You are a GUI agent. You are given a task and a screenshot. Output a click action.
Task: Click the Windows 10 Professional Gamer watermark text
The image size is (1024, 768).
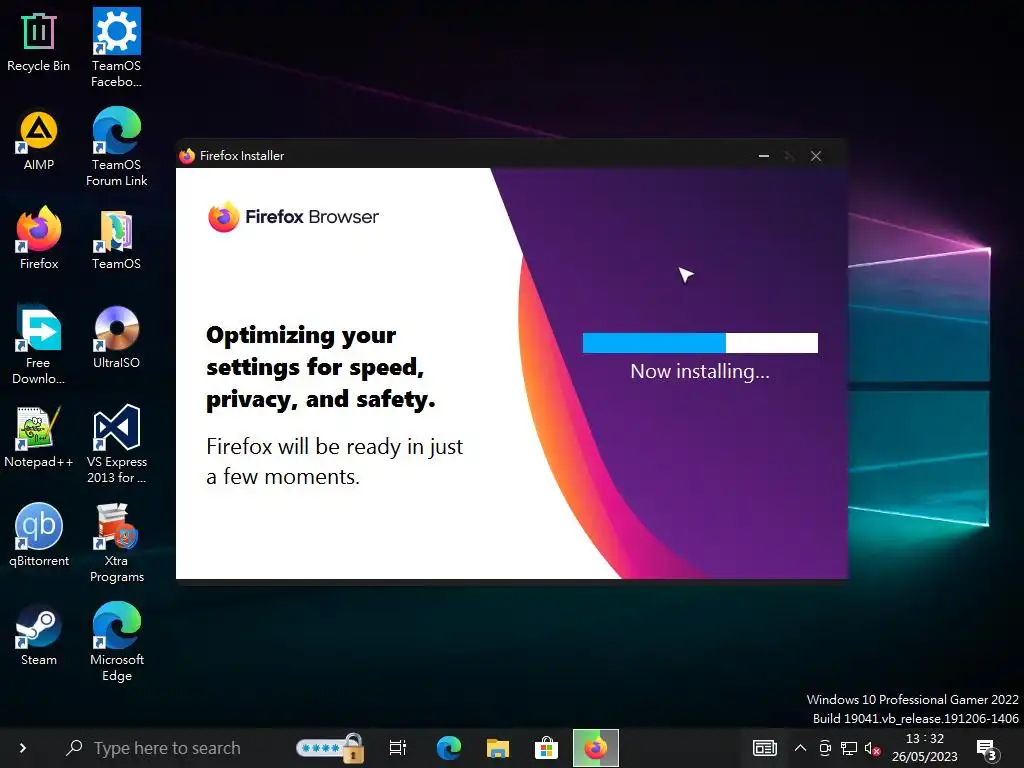(912, 699)
